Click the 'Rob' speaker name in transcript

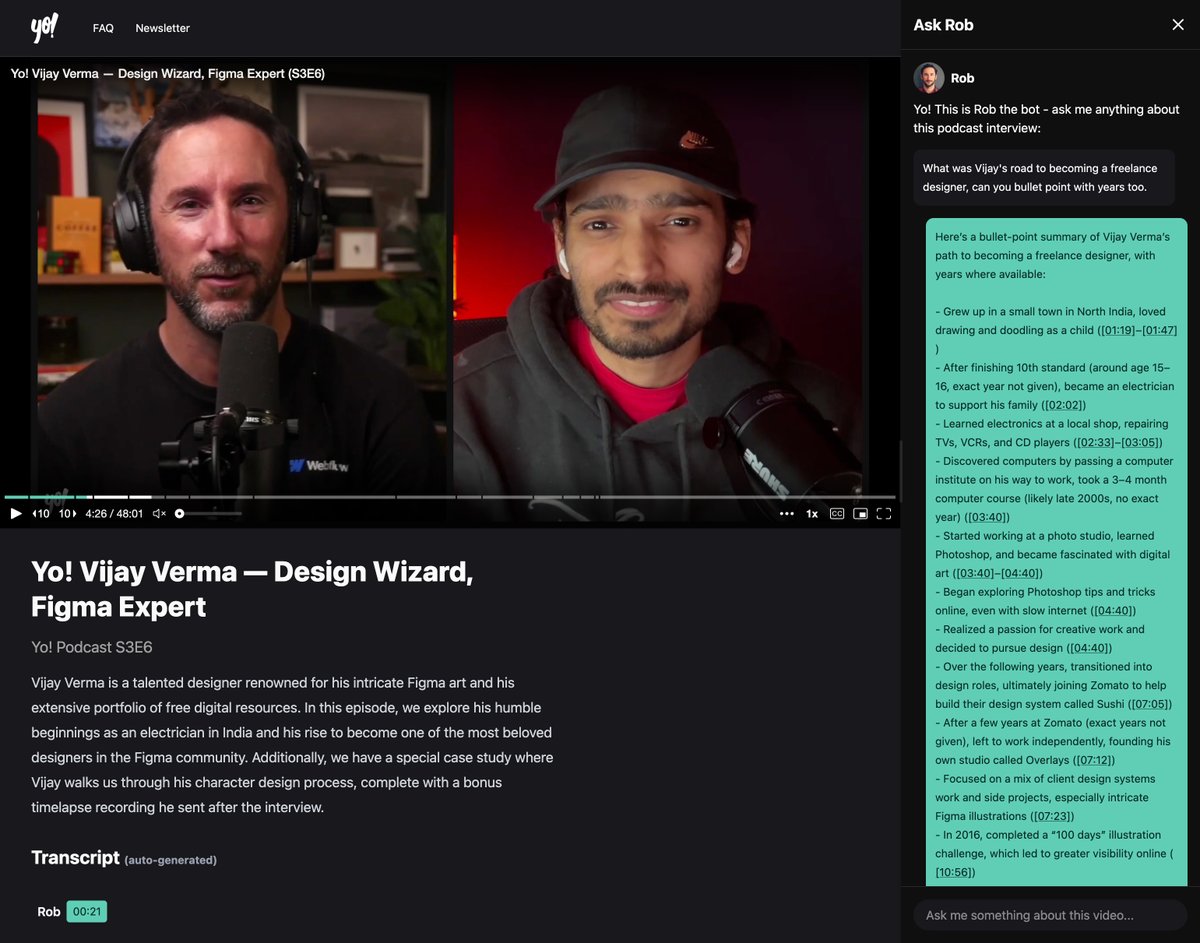coord(49,912)
